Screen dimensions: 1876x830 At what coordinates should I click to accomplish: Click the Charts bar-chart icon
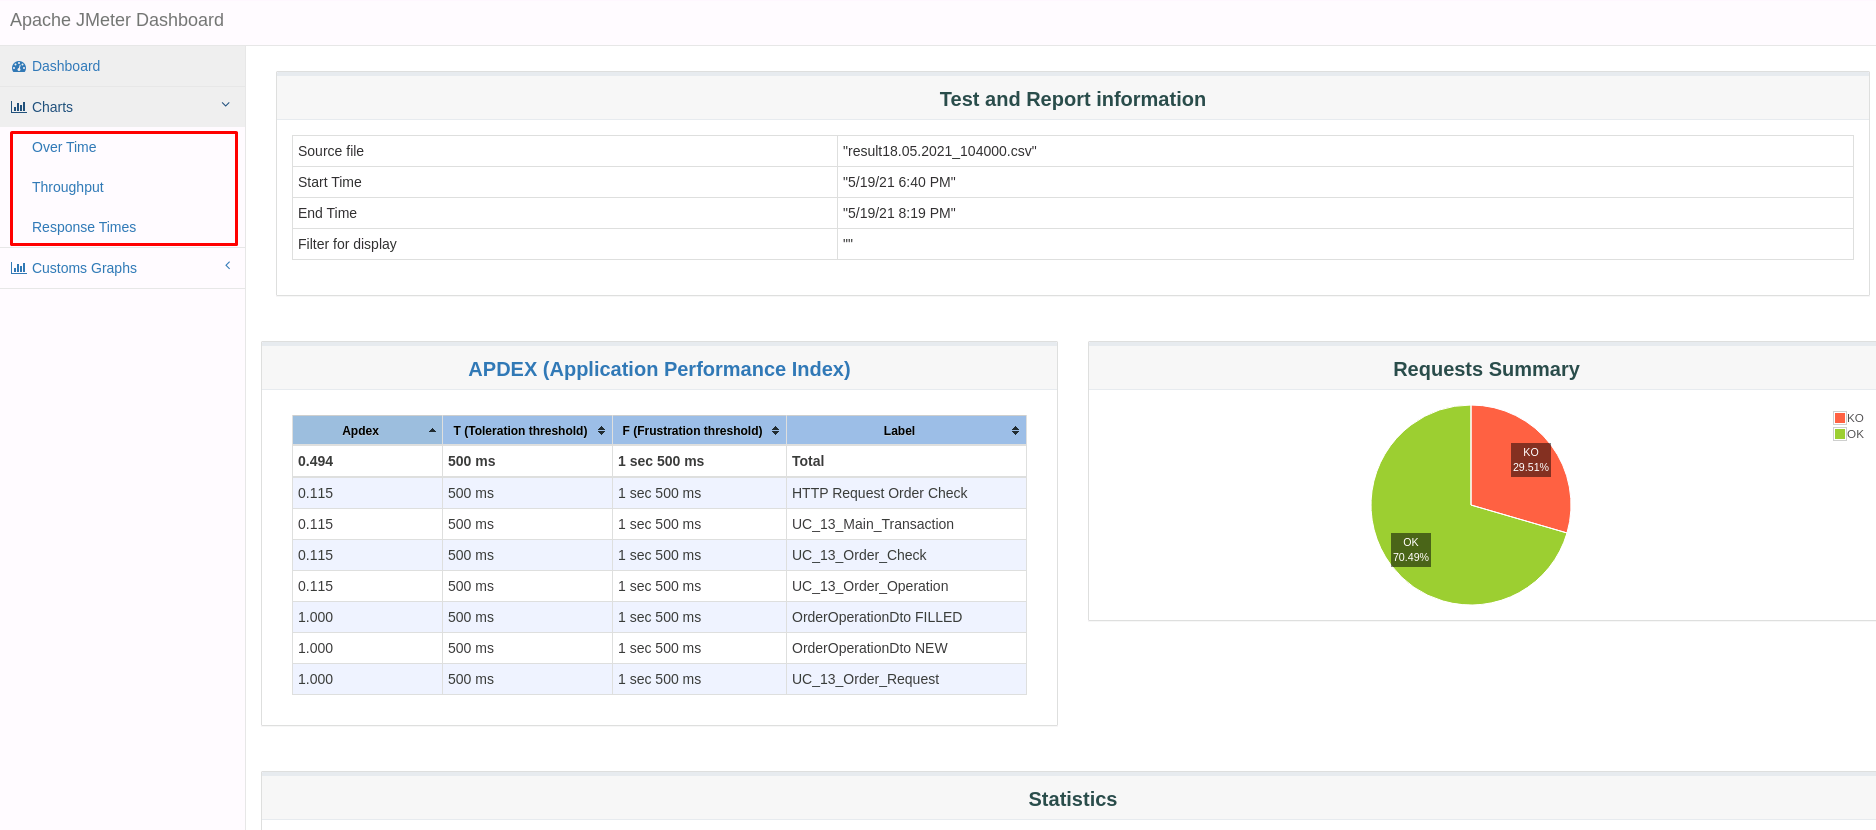point(19,107)
